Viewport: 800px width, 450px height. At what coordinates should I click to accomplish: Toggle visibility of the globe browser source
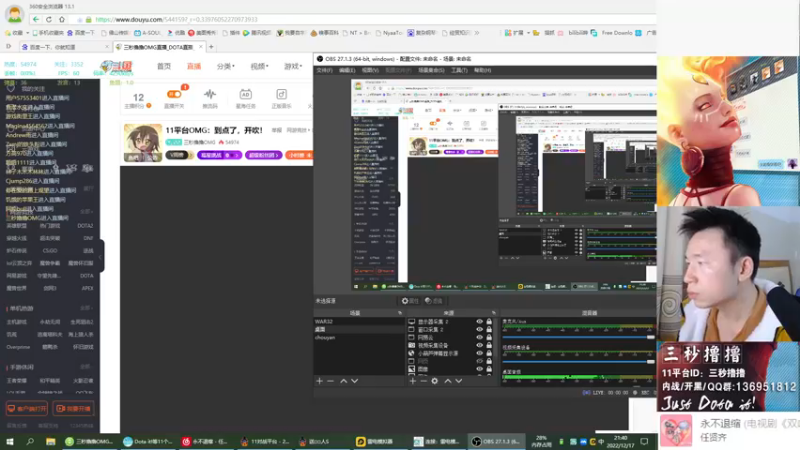(479, 353)
